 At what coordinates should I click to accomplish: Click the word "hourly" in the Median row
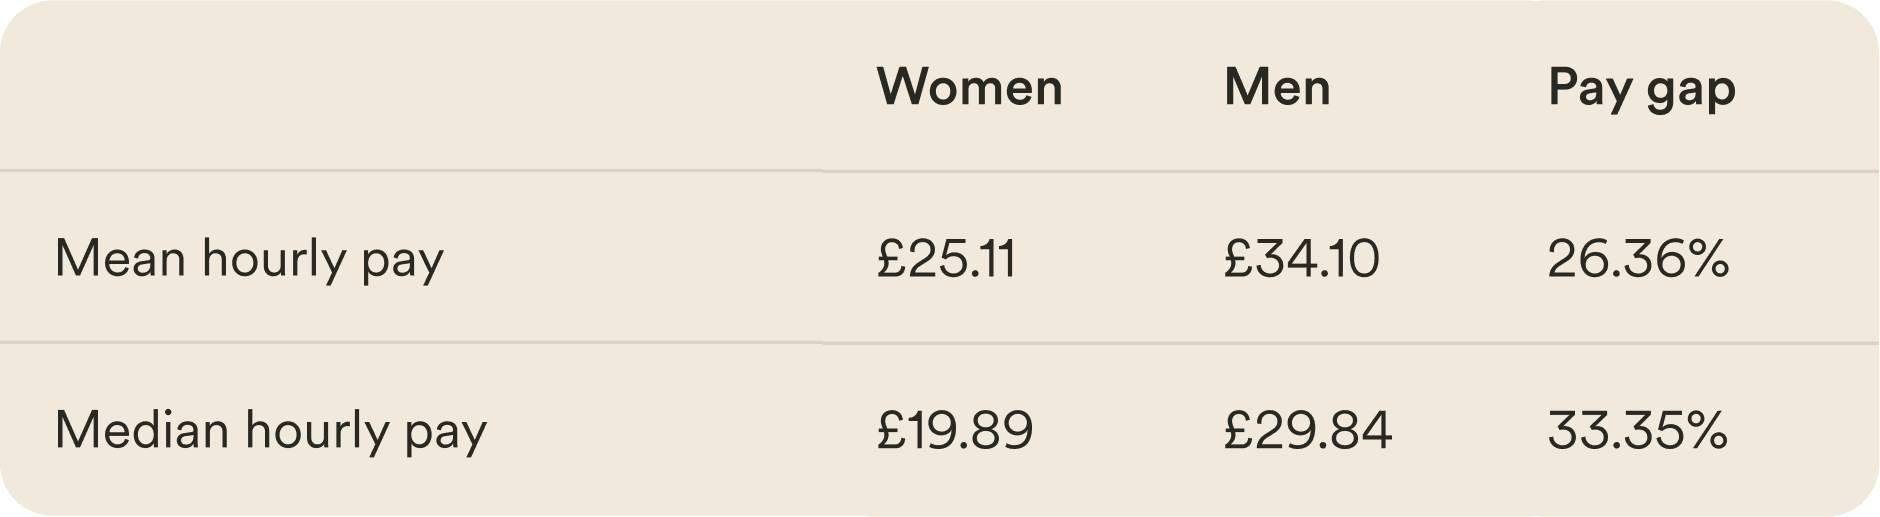coord(317,431)
